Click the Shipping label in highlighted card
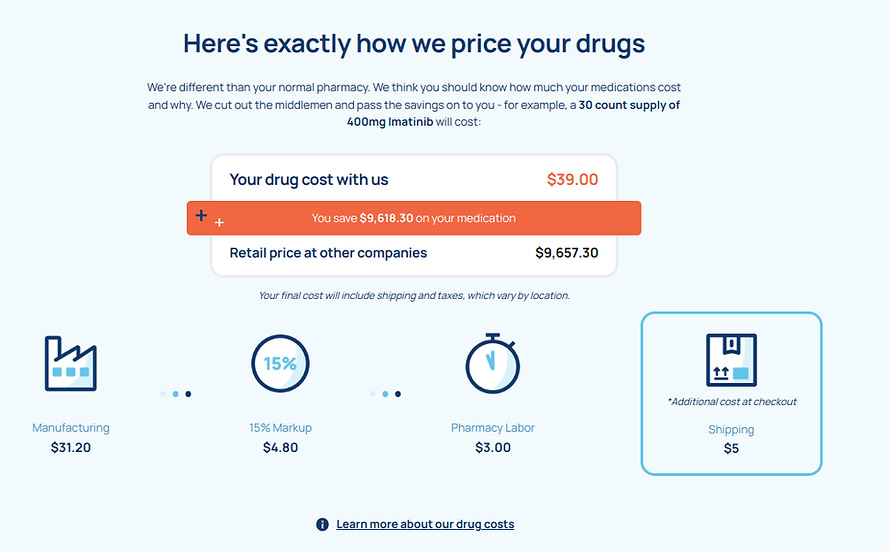 (x=731, y=429)
